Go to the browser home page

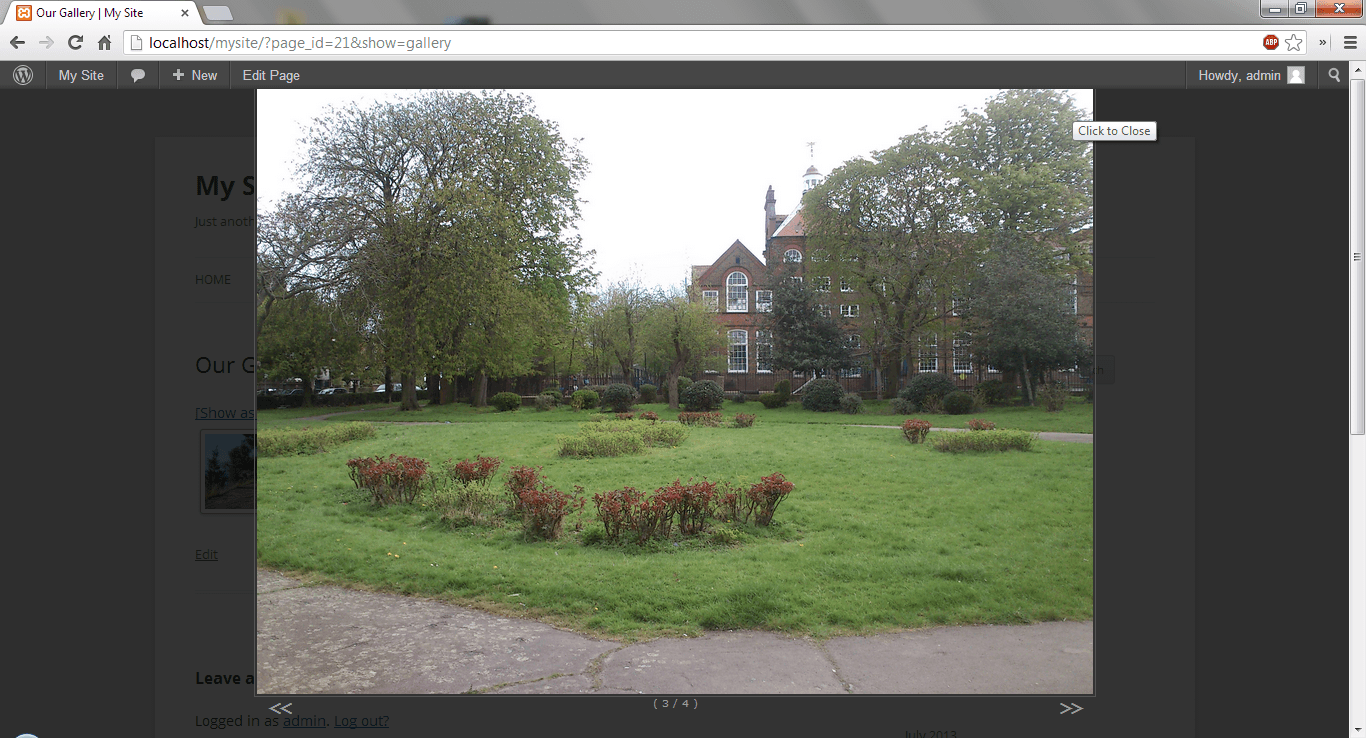click(104, 43)
